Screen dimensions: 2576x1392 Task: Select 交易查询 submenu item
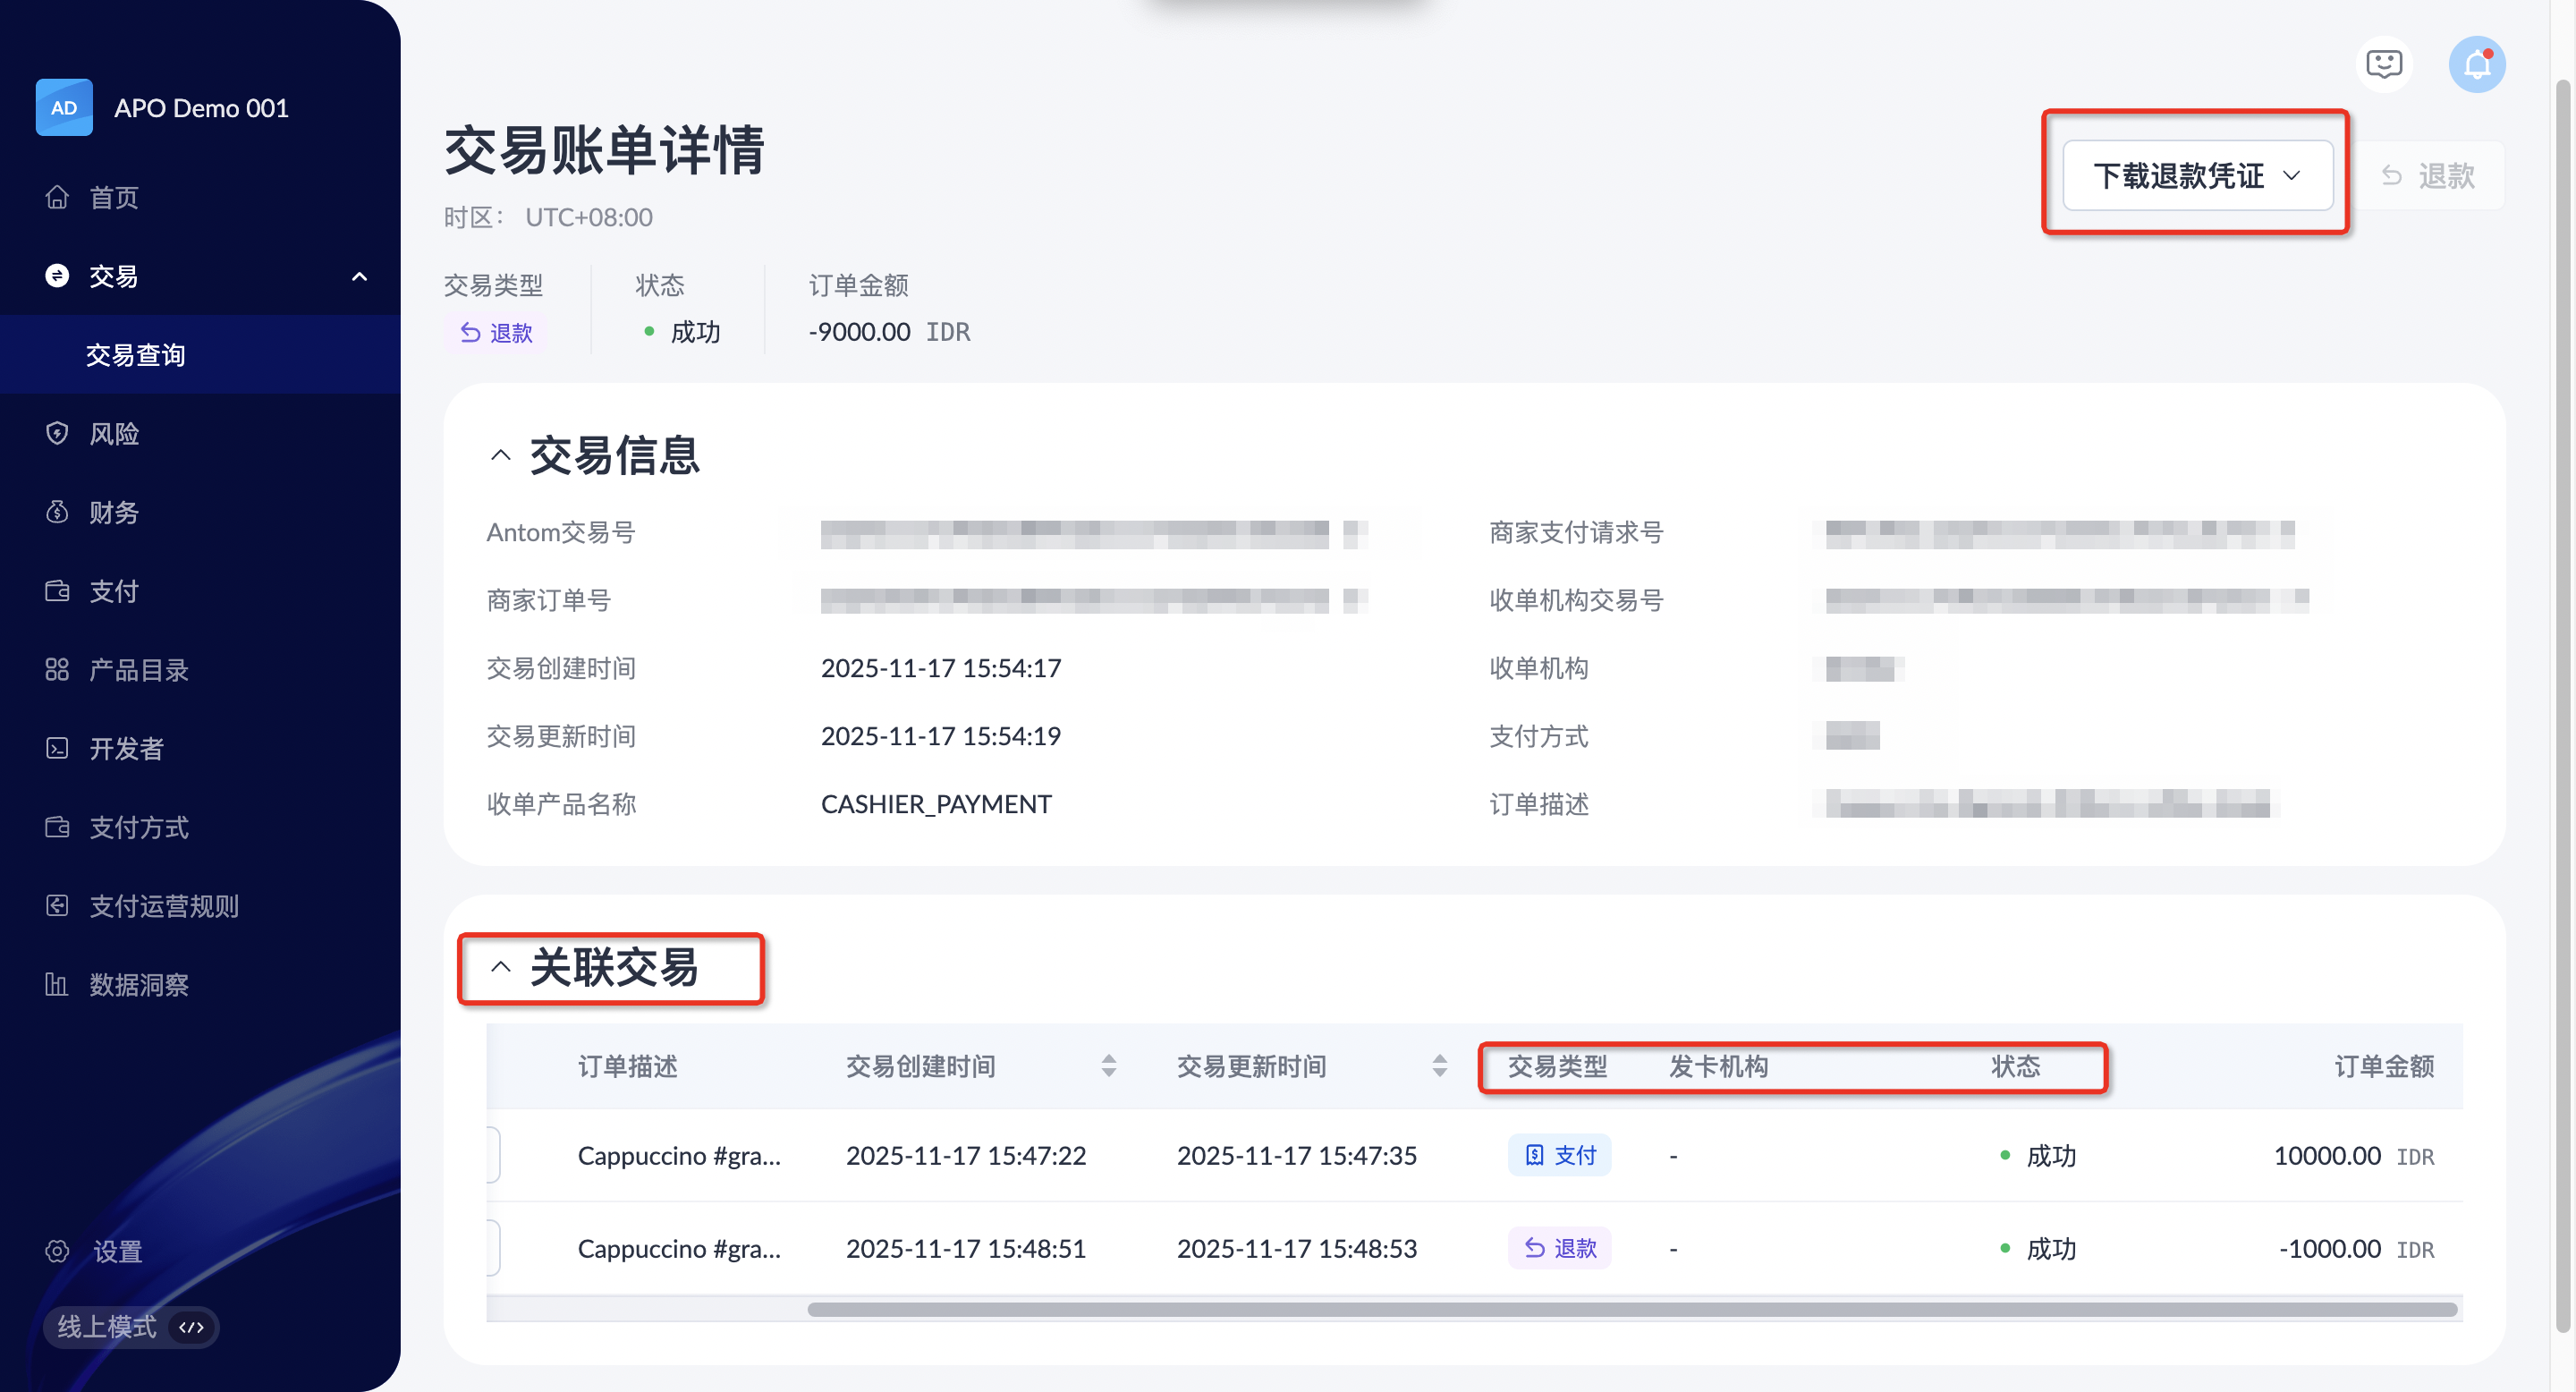[x=136, y=355]
